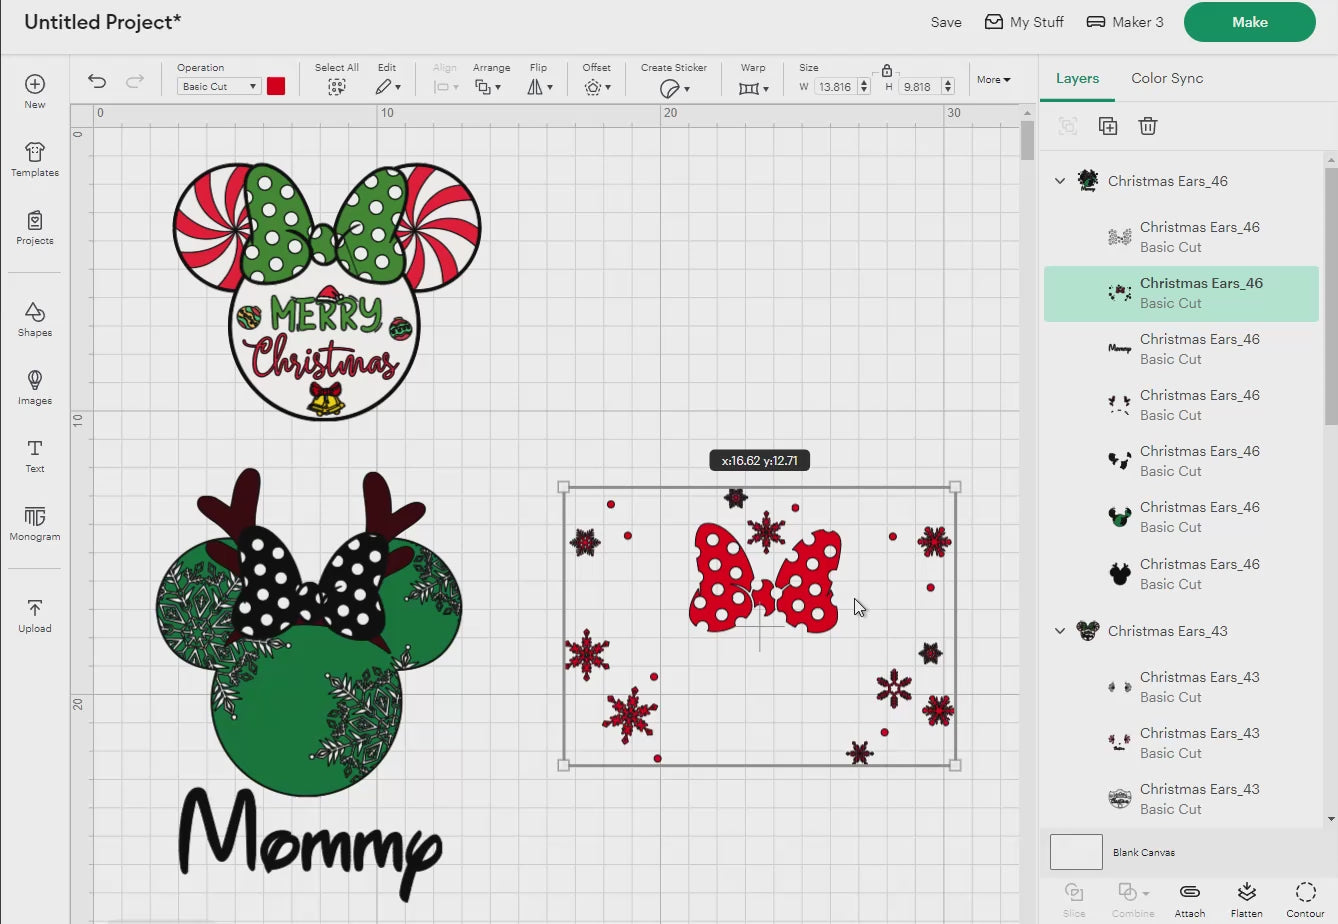Click the Select All icon
The image size is (1338, 924).
pyautogui.click(x=337, y=87)
